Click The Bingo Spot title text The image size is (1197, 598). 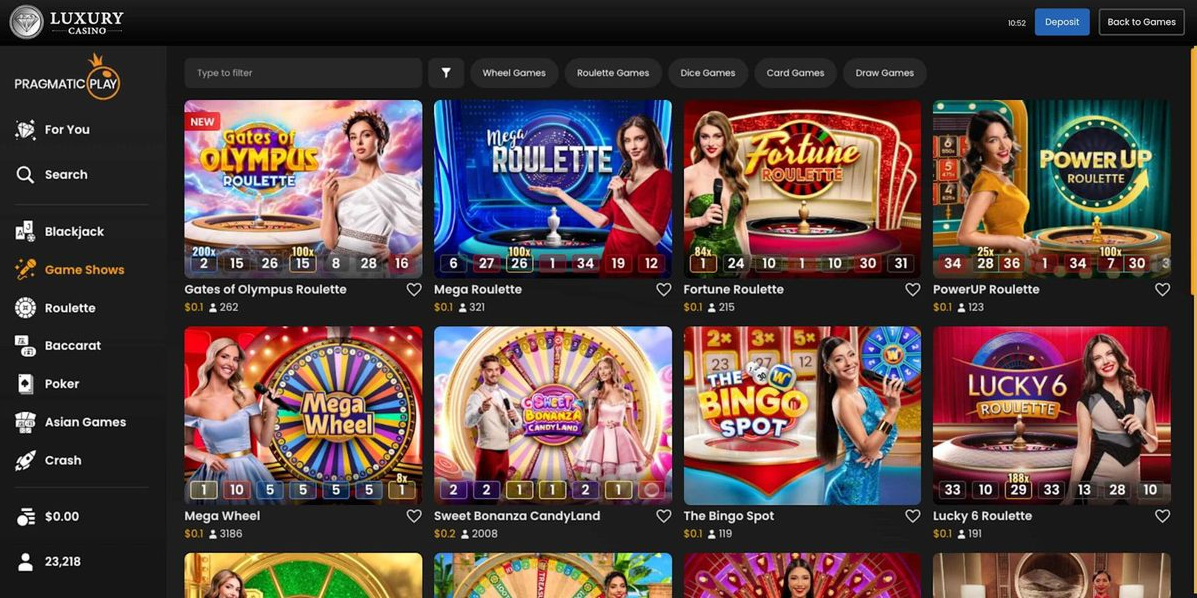(x=729, y=516)
